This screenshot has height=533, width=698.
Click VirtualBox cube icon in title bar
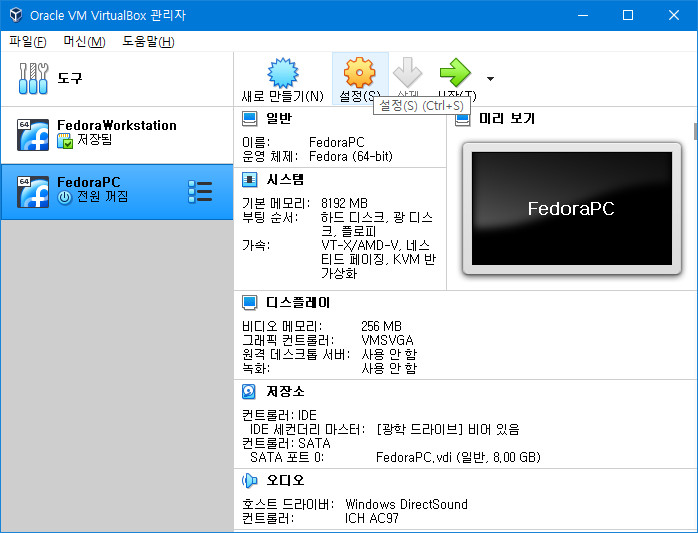pos(16,15)
